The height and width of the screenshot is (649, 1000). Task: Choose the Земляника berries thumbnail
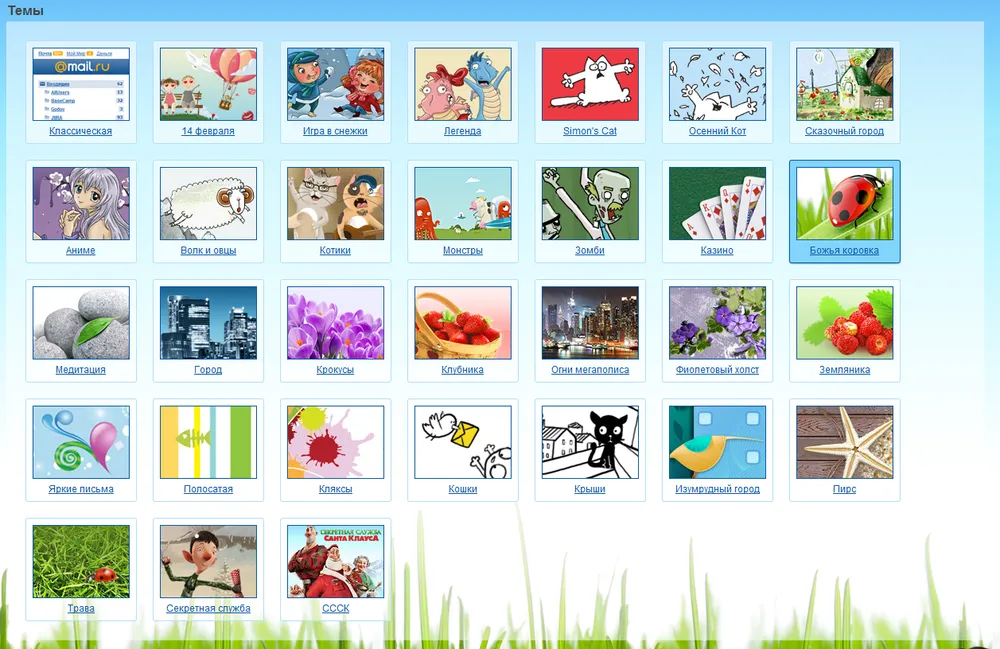tap(844, 323)
